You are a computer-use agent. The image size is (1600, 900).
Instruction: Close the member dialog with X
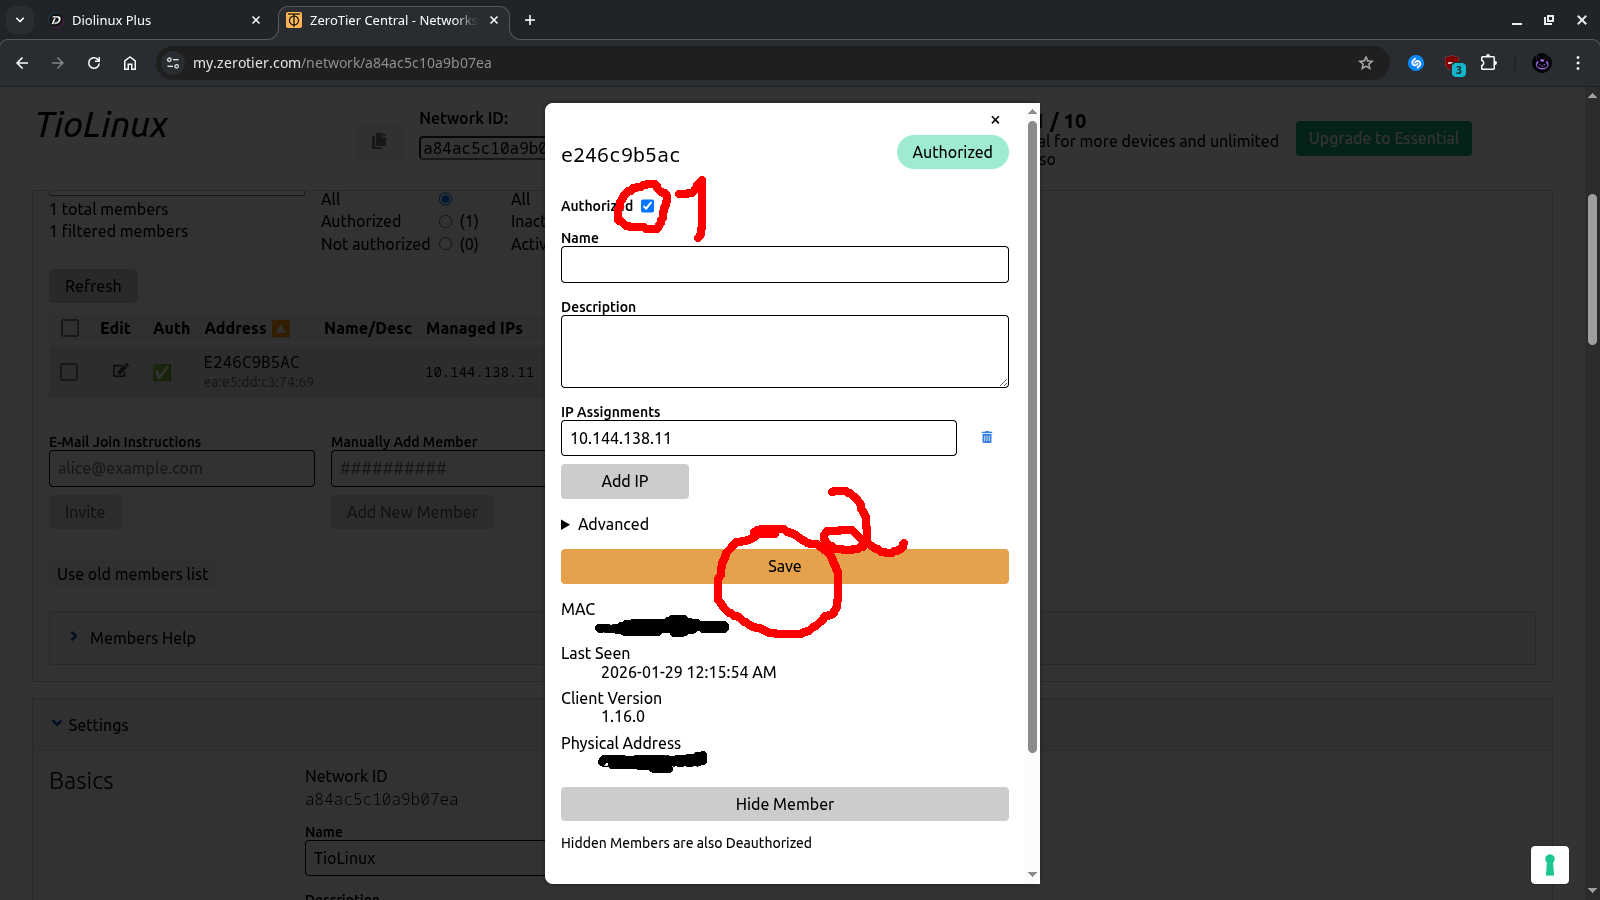pos(995,120)
